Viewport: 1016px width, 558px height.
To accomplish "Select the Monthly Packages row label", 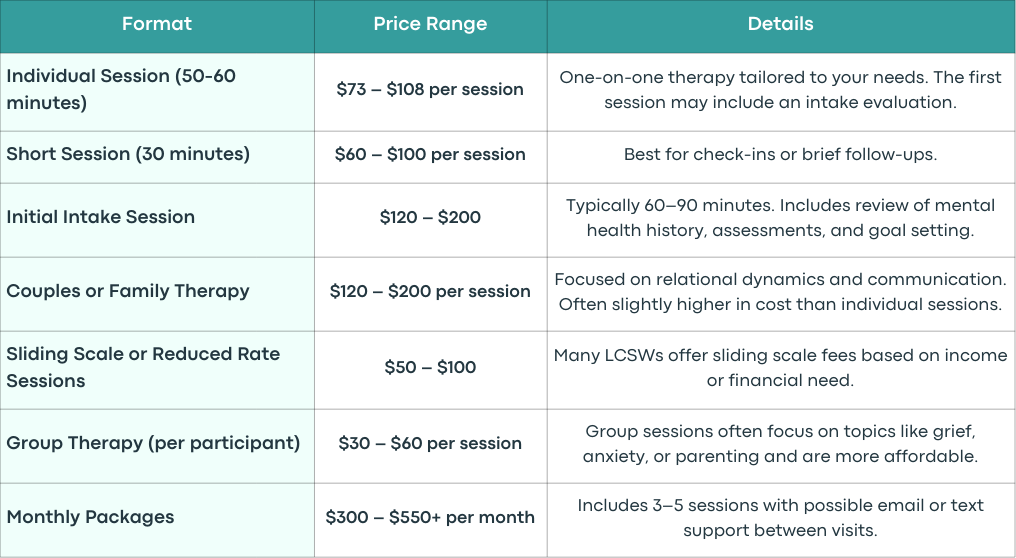I will [x=90, y=517].
